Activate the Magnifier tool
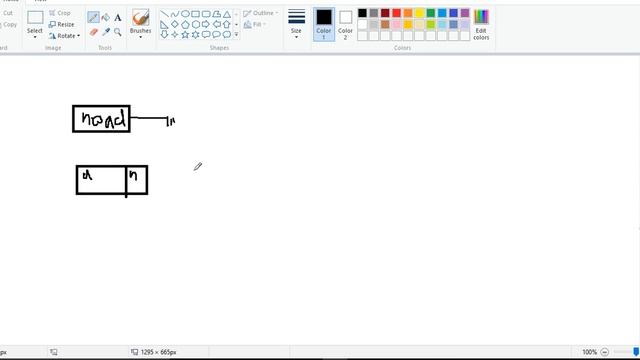 point(118,32)
